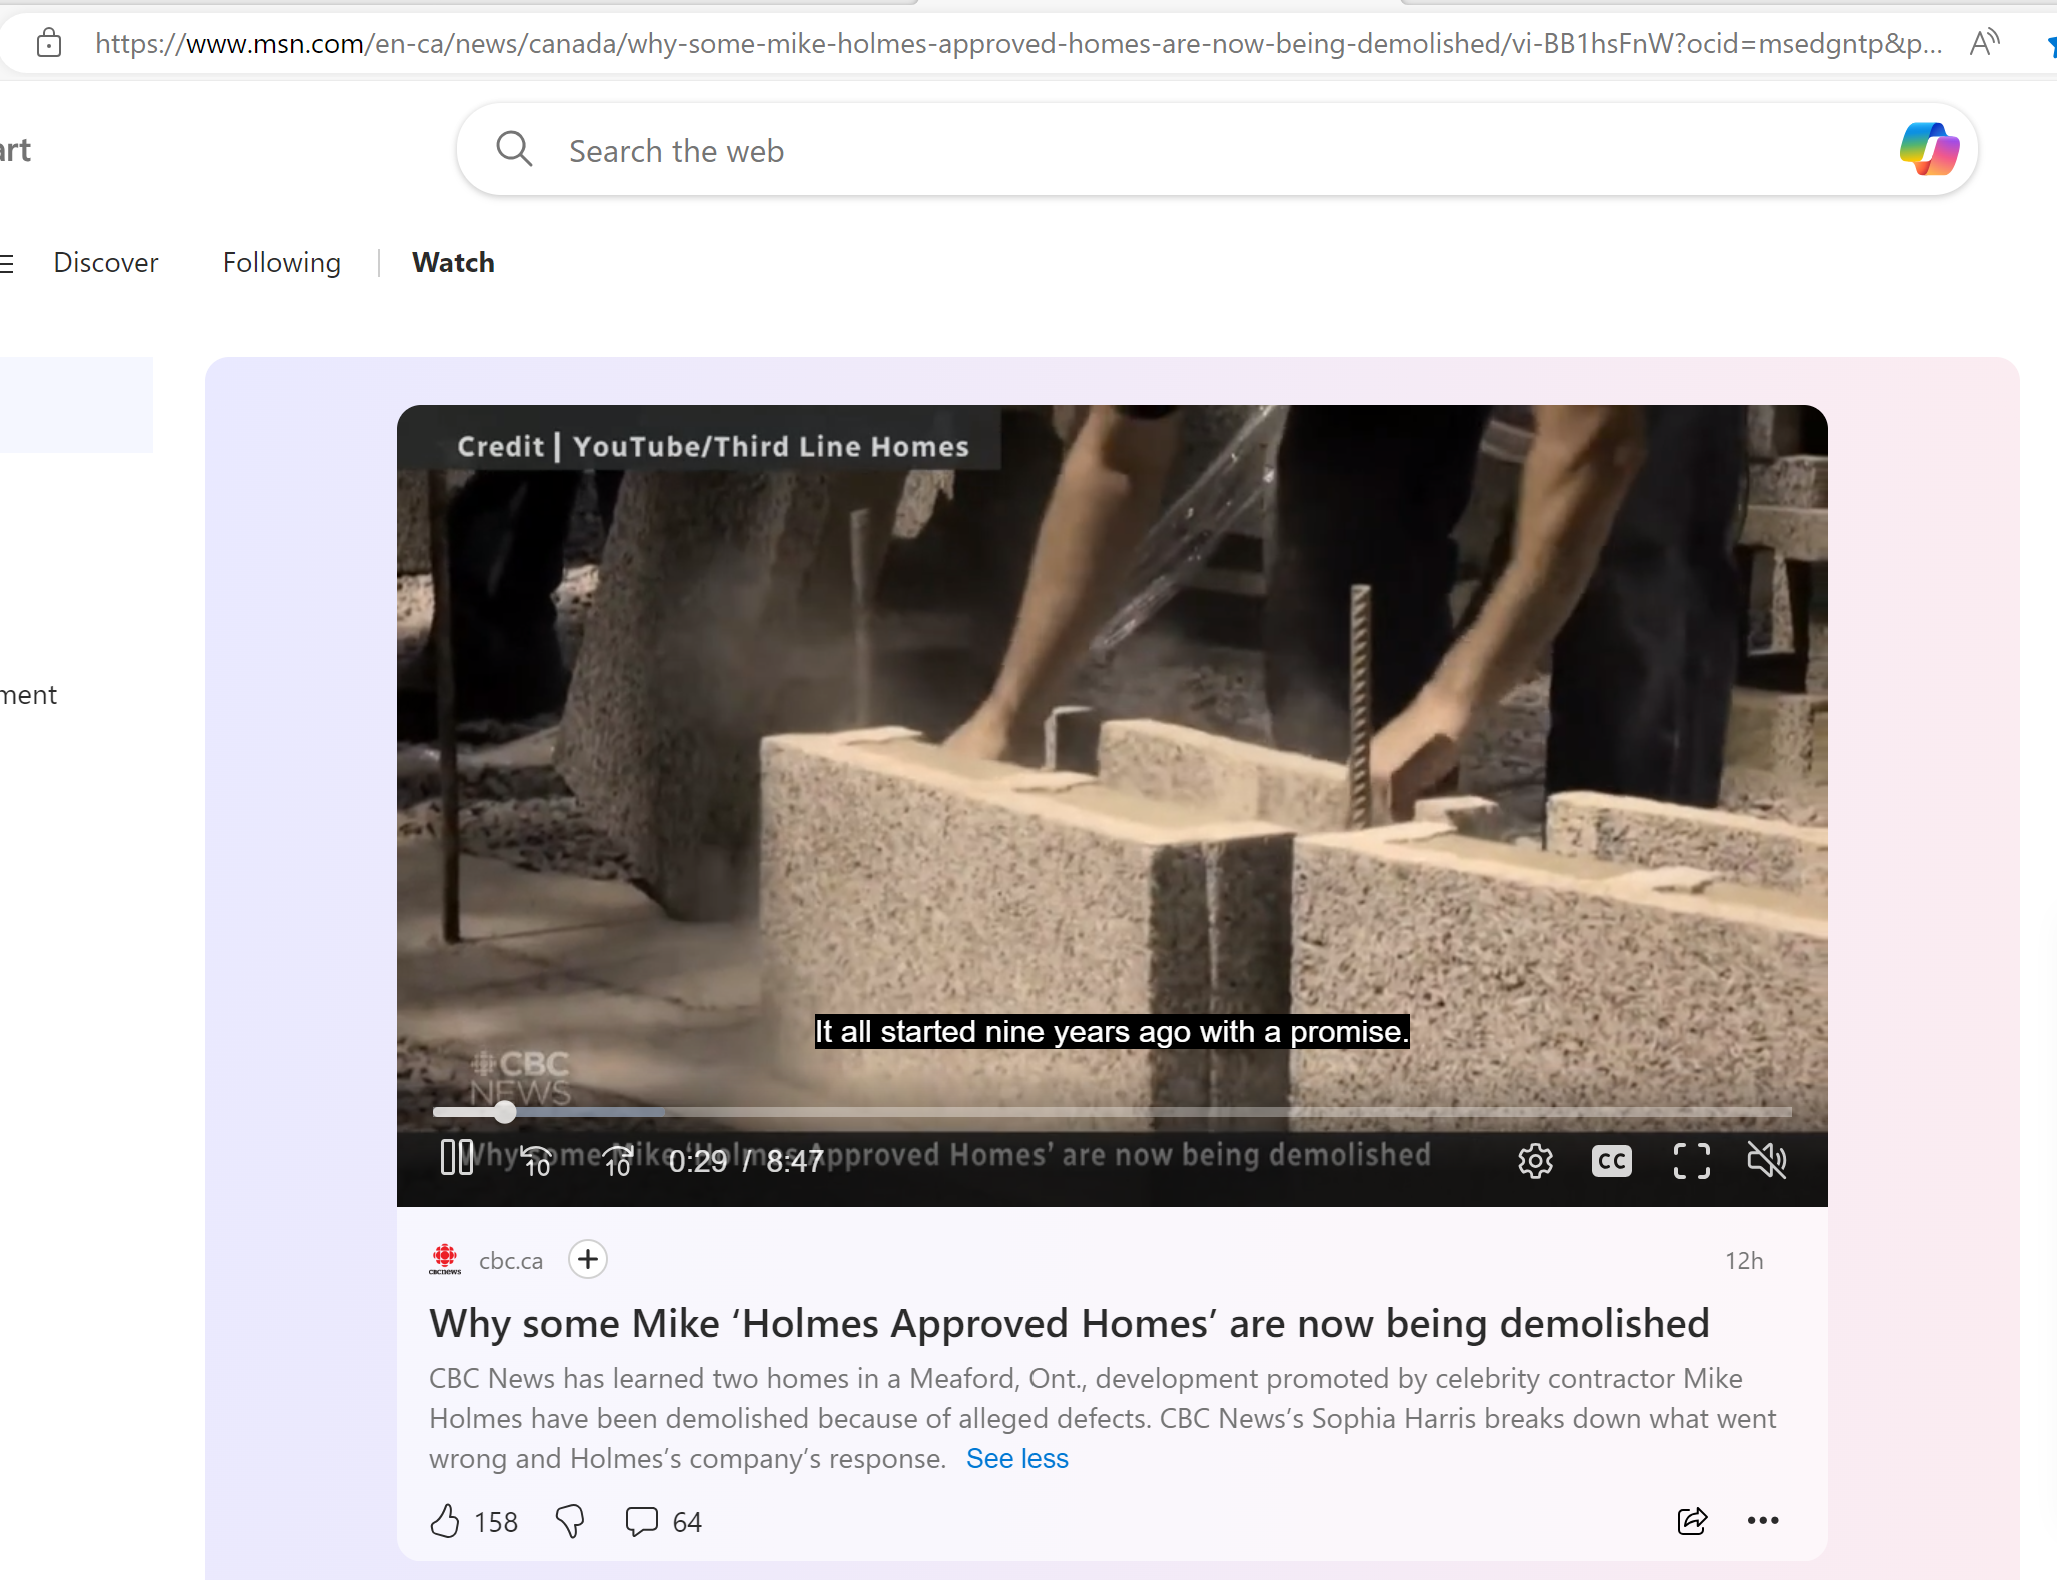Open video settings gear
Screen dimensions: 2058x1580
click(x=1535, y=1161)
